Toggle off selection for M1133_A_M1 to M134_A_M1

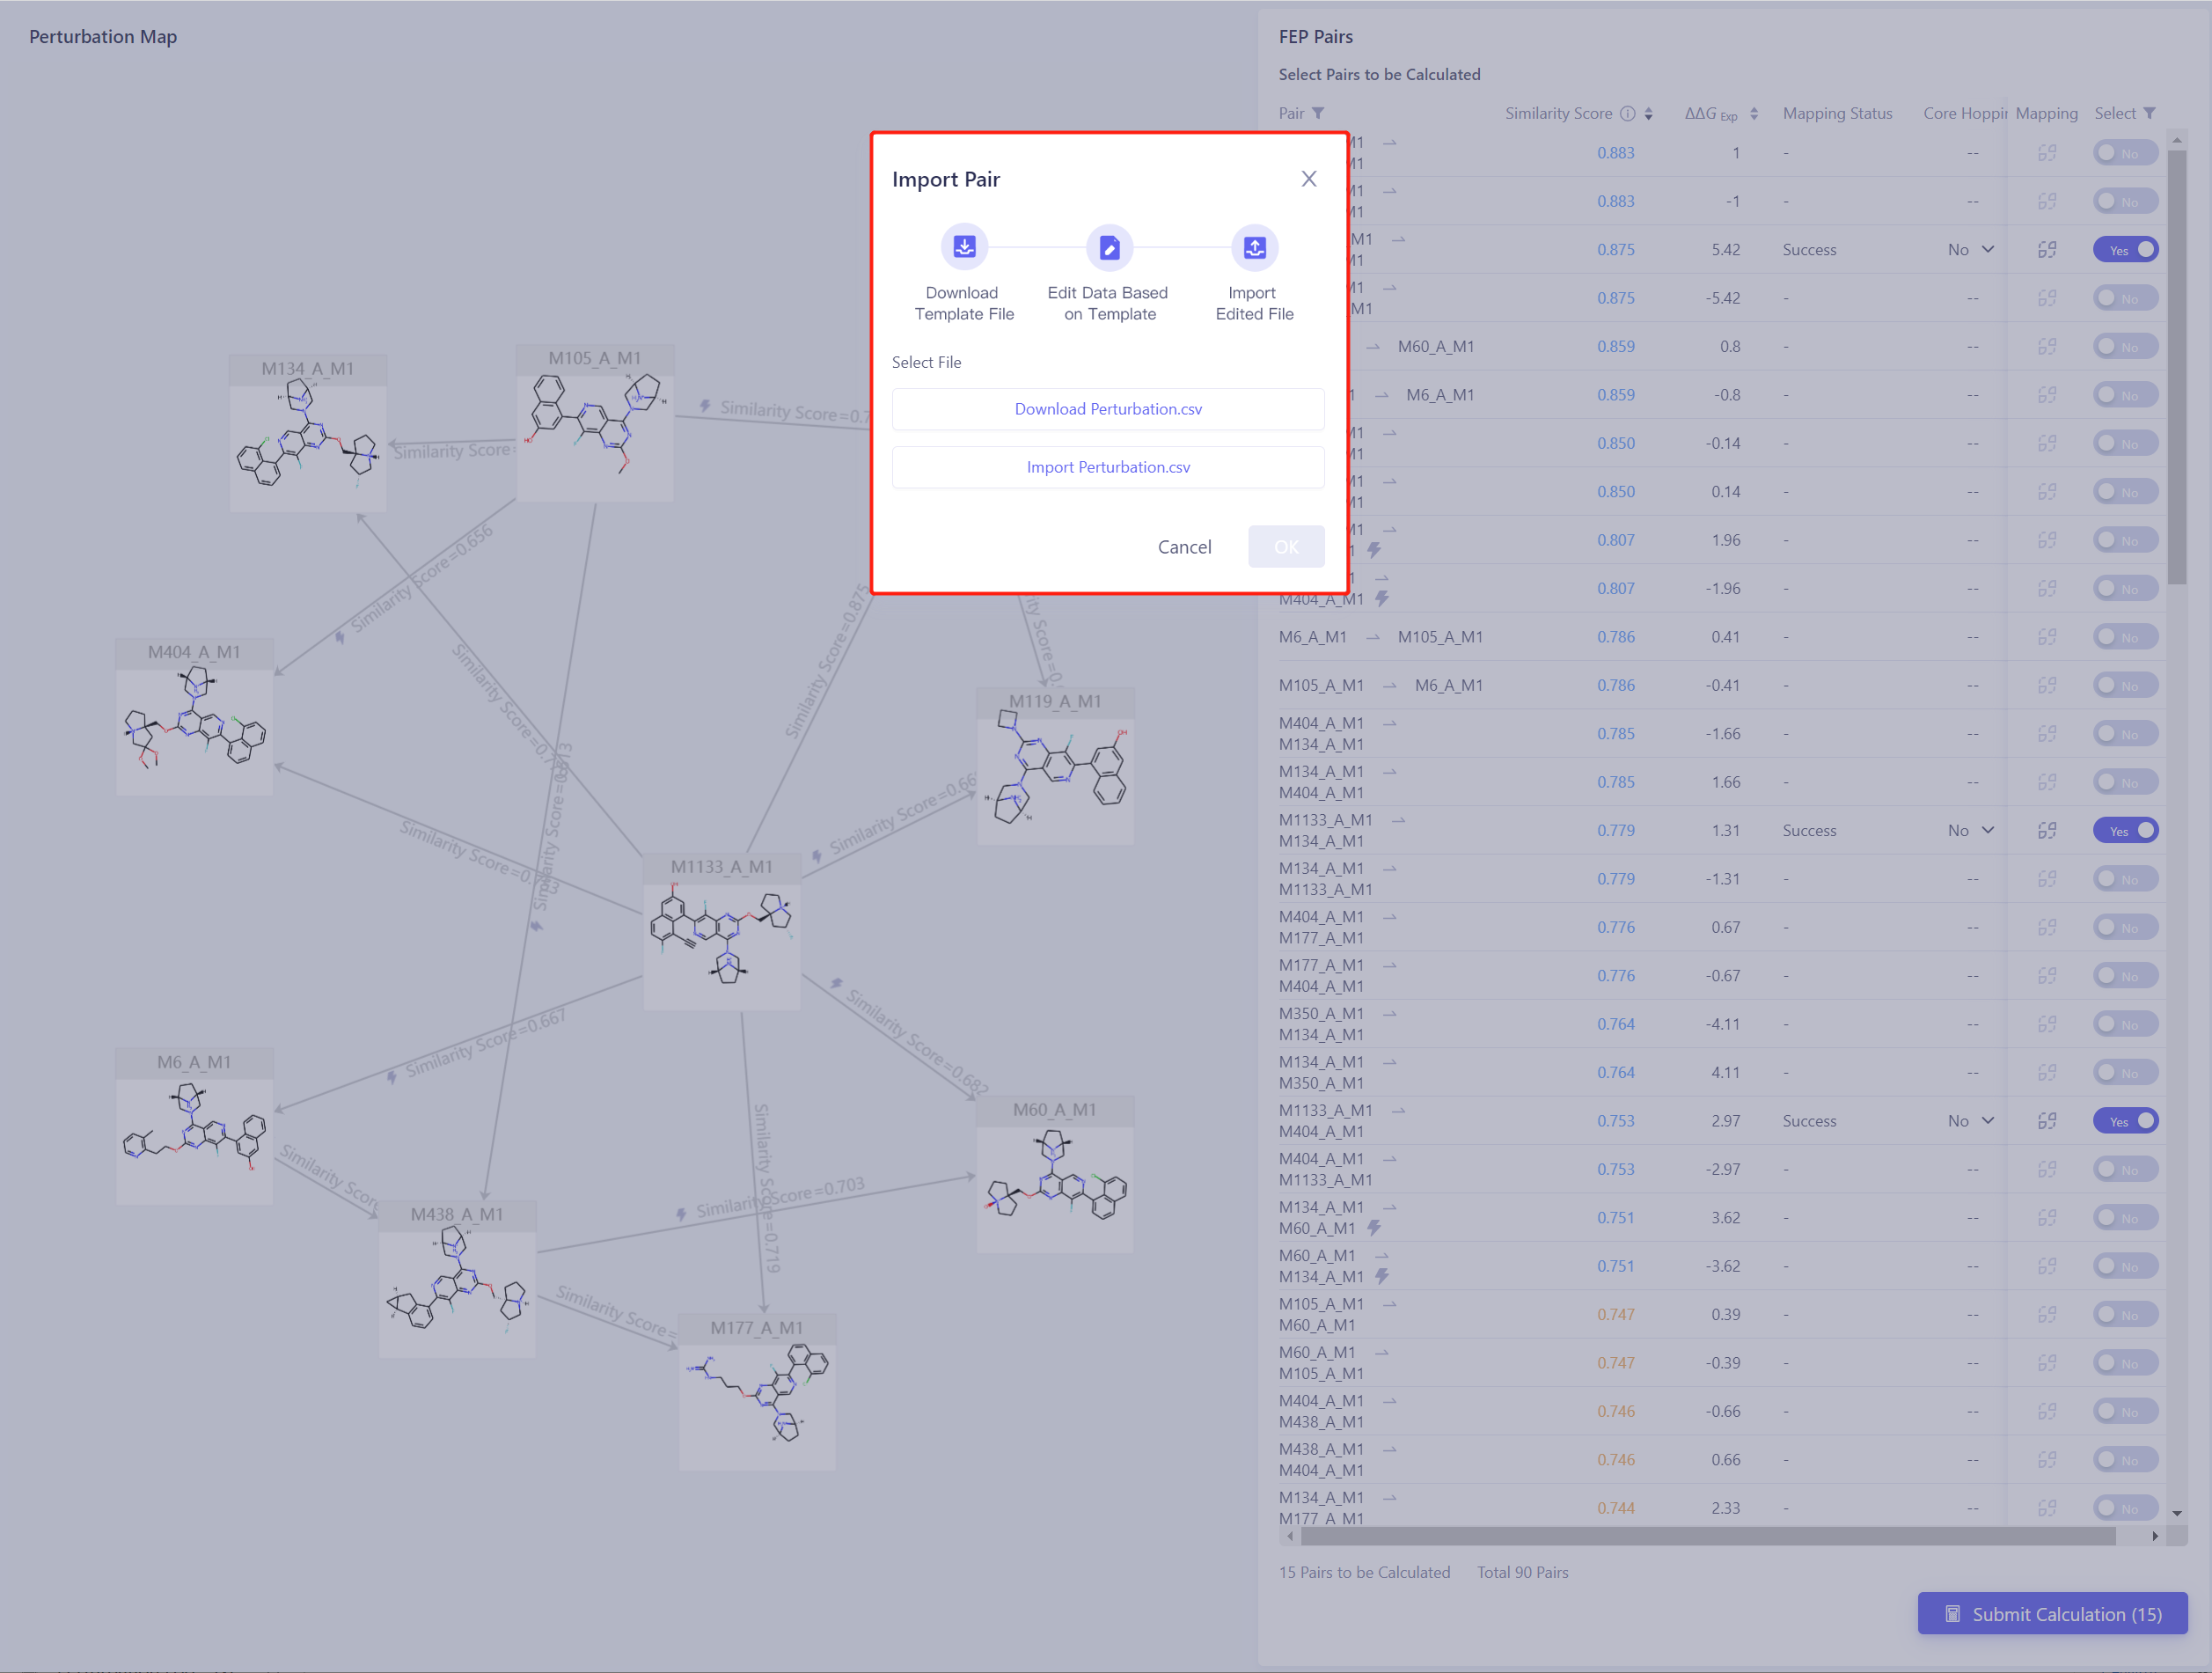[x=2125, y=831]
